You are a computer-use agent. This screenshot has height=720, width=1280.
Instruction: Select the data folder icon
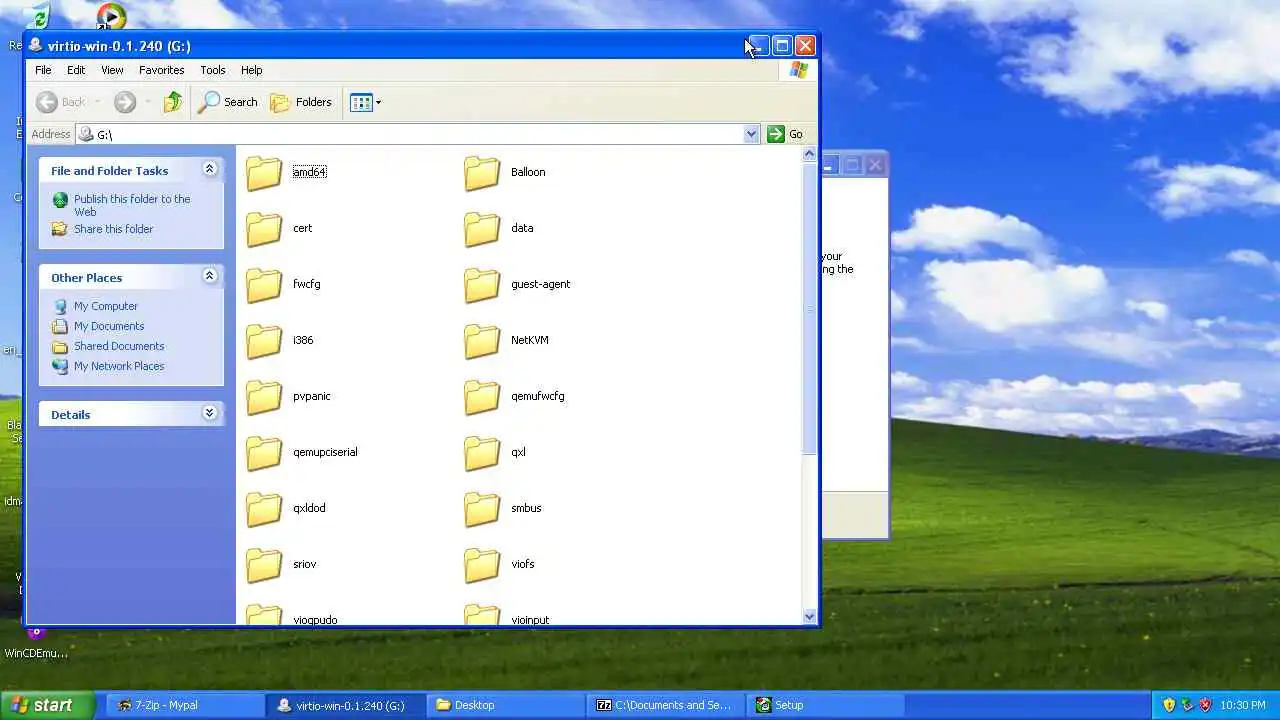pyautogui.click(x=482, y=228)
